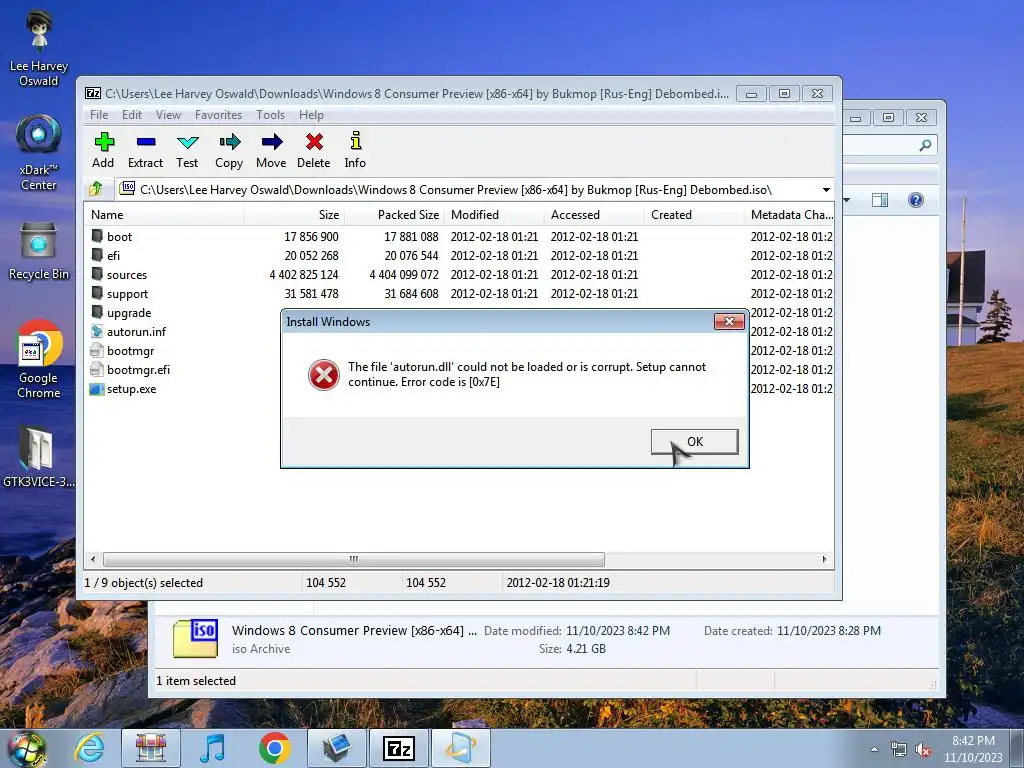The width and height of the screenshot is (1024, 768).
Task: Select the bootmgr.efi file icon
Action: (97, 369)
